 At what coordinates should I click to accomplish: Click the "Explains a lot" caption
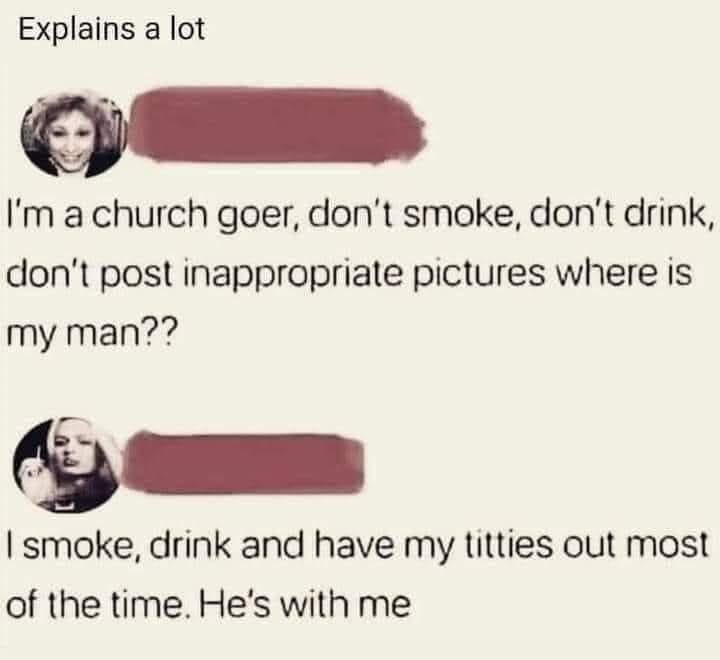pyautogui.click(x=112, y=29)
